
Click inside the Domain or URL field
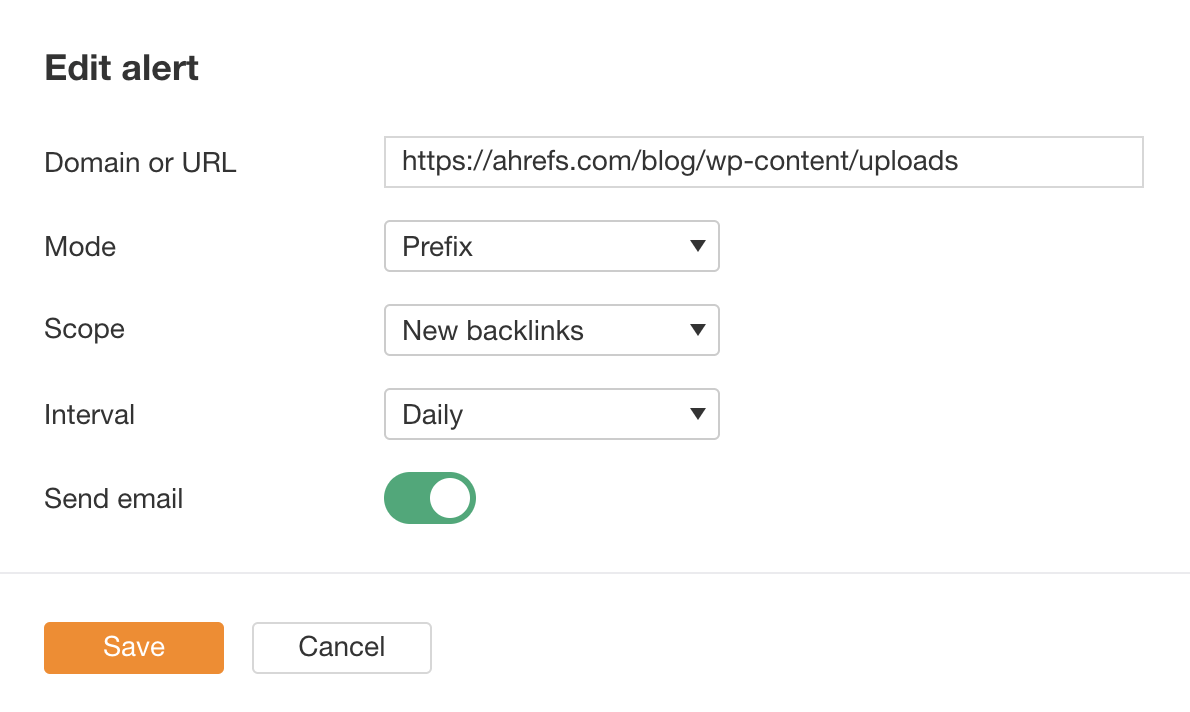coord(763,161)
